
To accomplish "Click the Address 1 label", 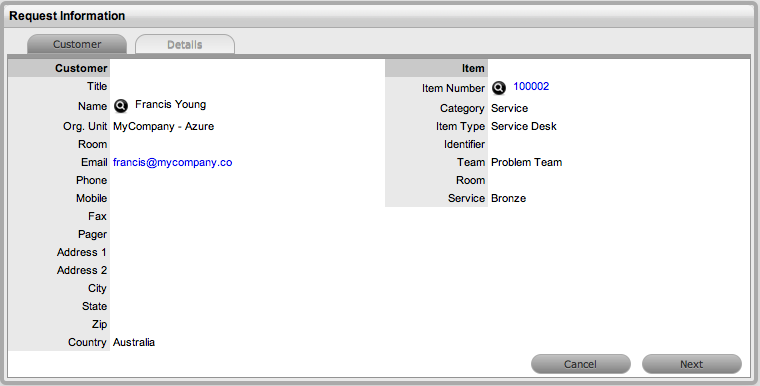I will pos(82,253).
